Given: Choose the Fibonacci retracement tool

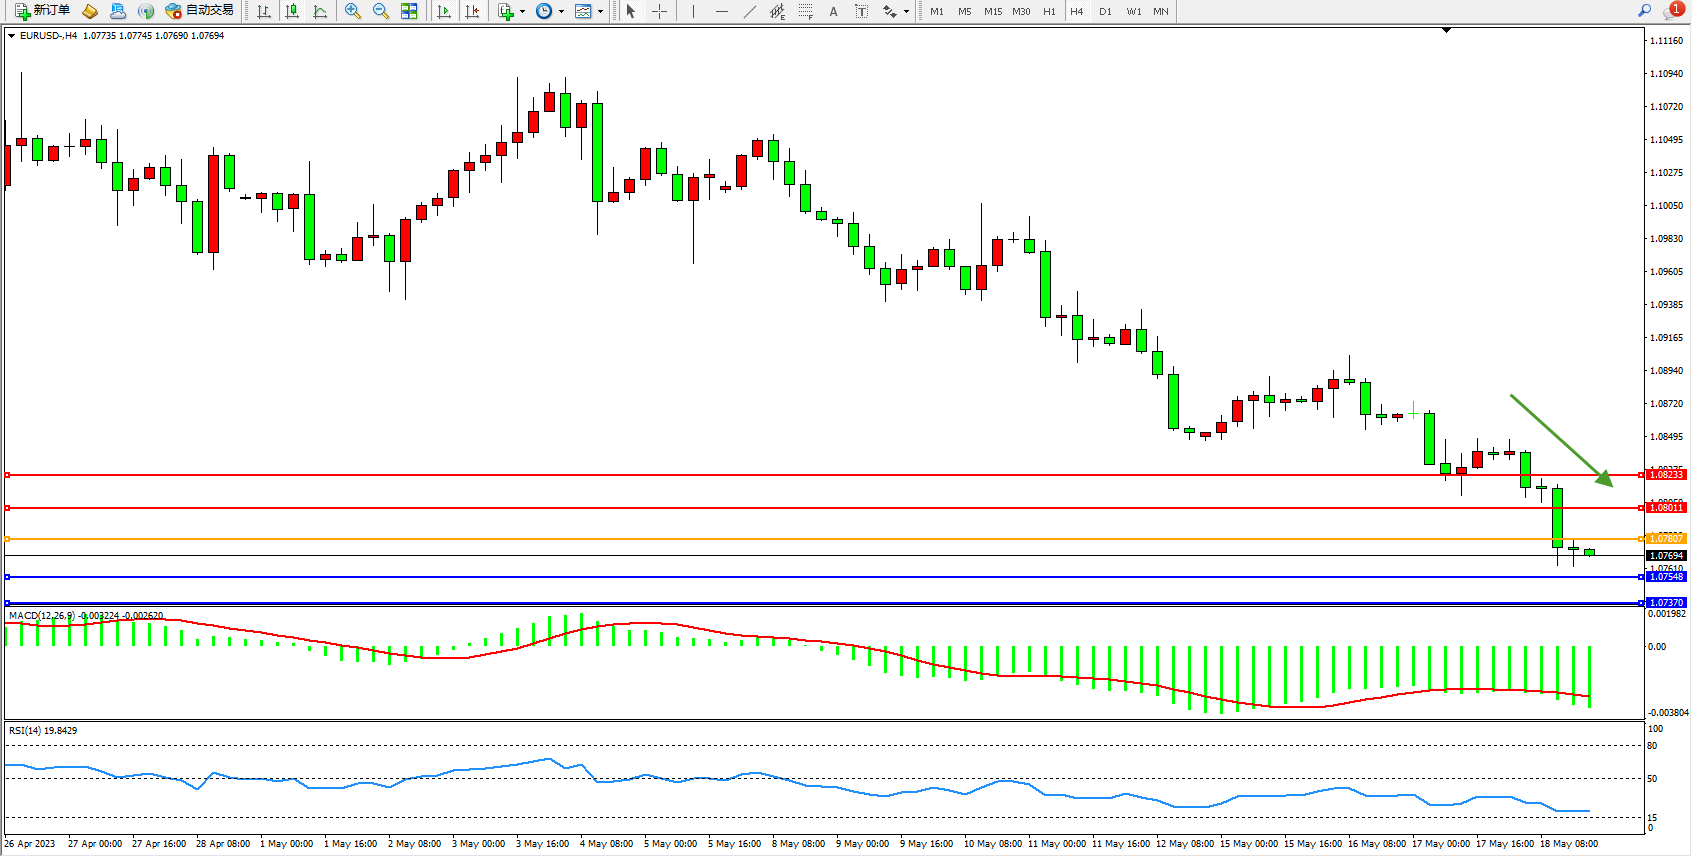Looking at the screenshot, I should point(806,11).
